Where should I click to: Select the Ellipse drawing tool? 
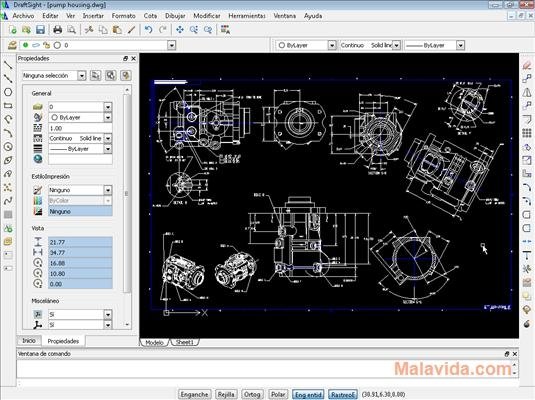(8, 160)
